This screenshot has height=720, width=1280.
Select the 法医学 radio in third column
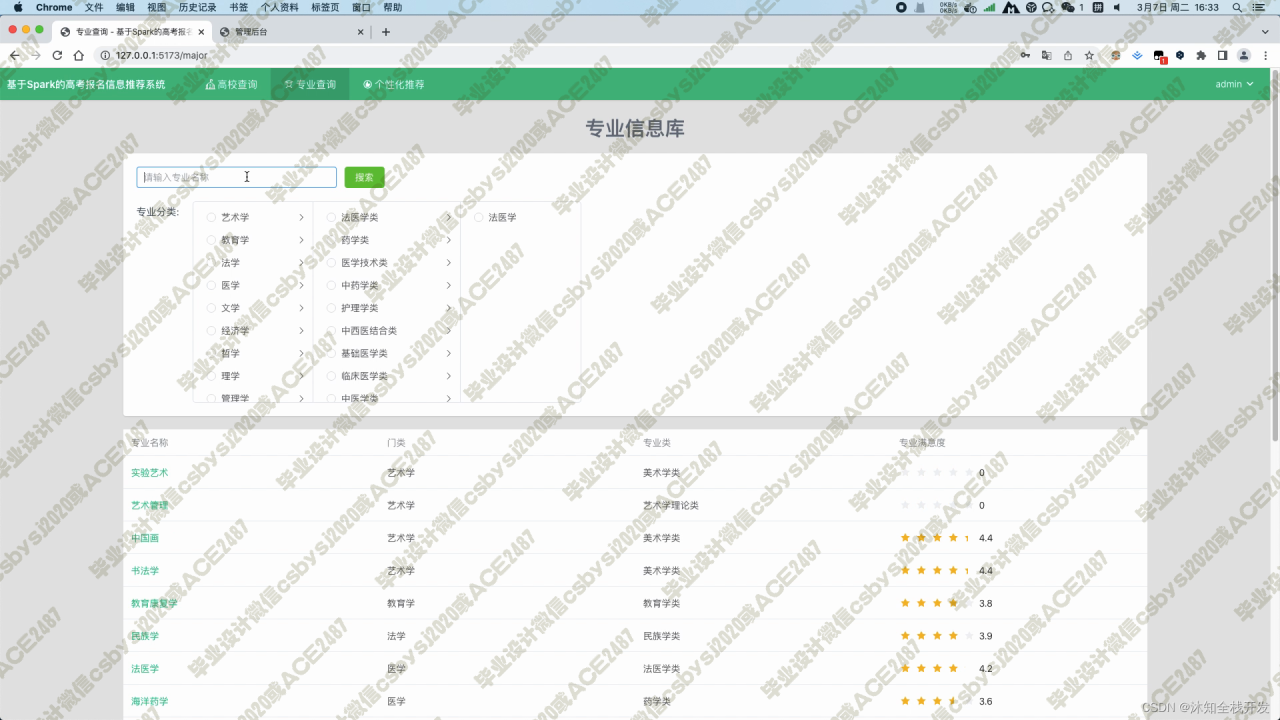pos(478,217)
